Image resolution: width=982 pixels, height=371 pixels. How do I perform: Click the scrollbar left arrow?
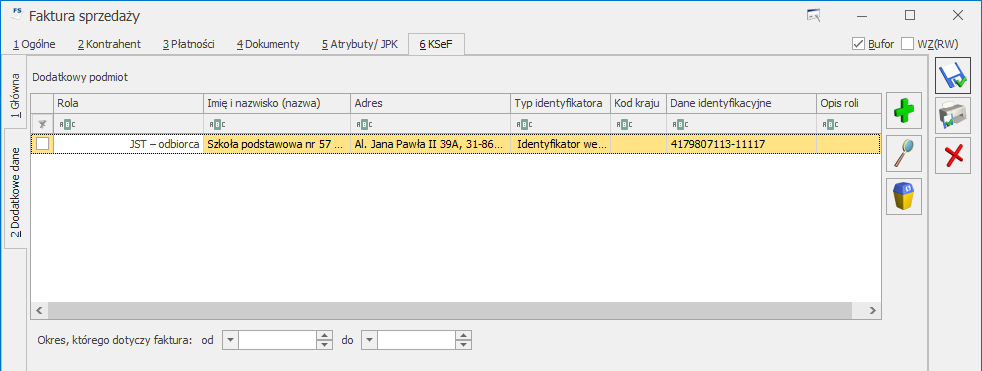coord(39,310)
